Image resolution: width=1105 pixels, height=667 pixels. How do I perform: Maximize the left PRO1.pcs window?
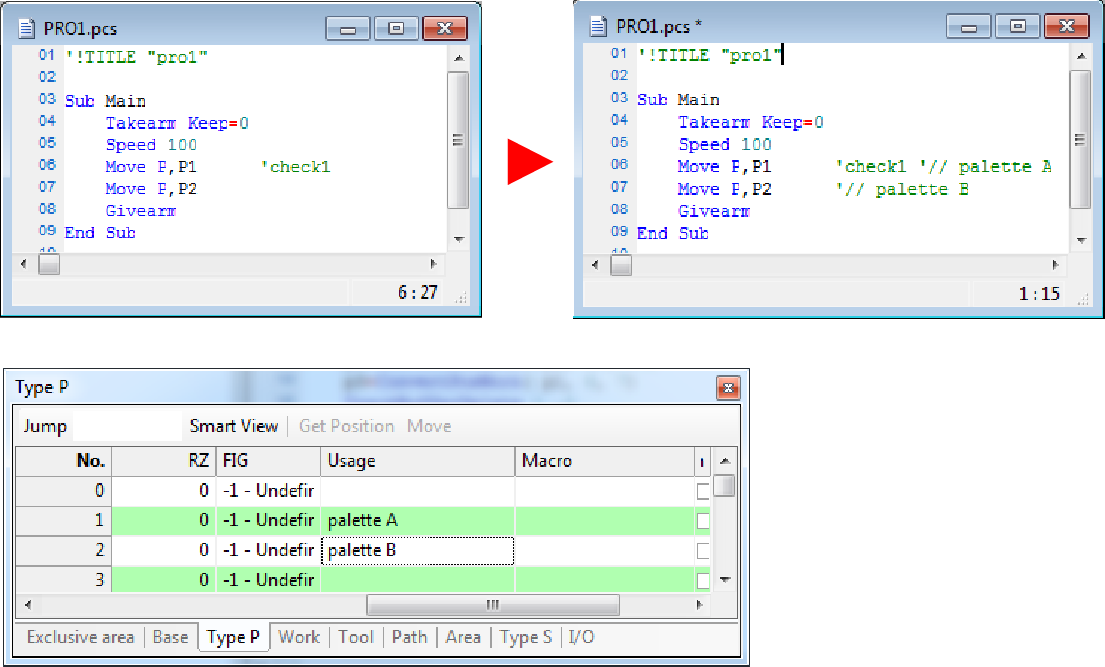pos(396,28)
